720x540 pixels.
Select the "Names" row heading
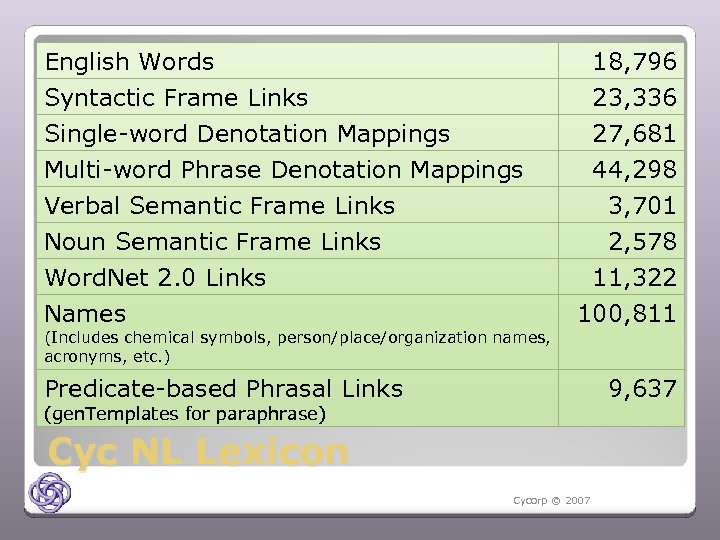[x=85, y=314]
